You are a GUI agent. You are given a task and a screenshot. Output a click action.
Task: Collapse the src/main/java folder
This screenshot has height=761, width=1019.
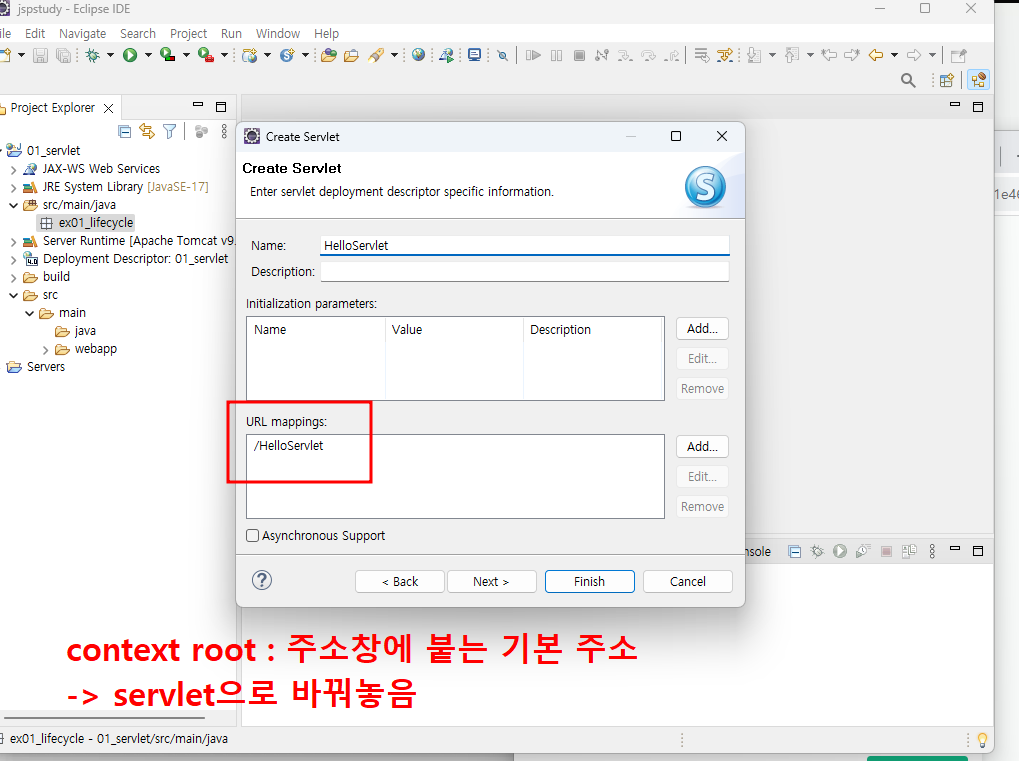pyautogui.click(x=14, y=205)
